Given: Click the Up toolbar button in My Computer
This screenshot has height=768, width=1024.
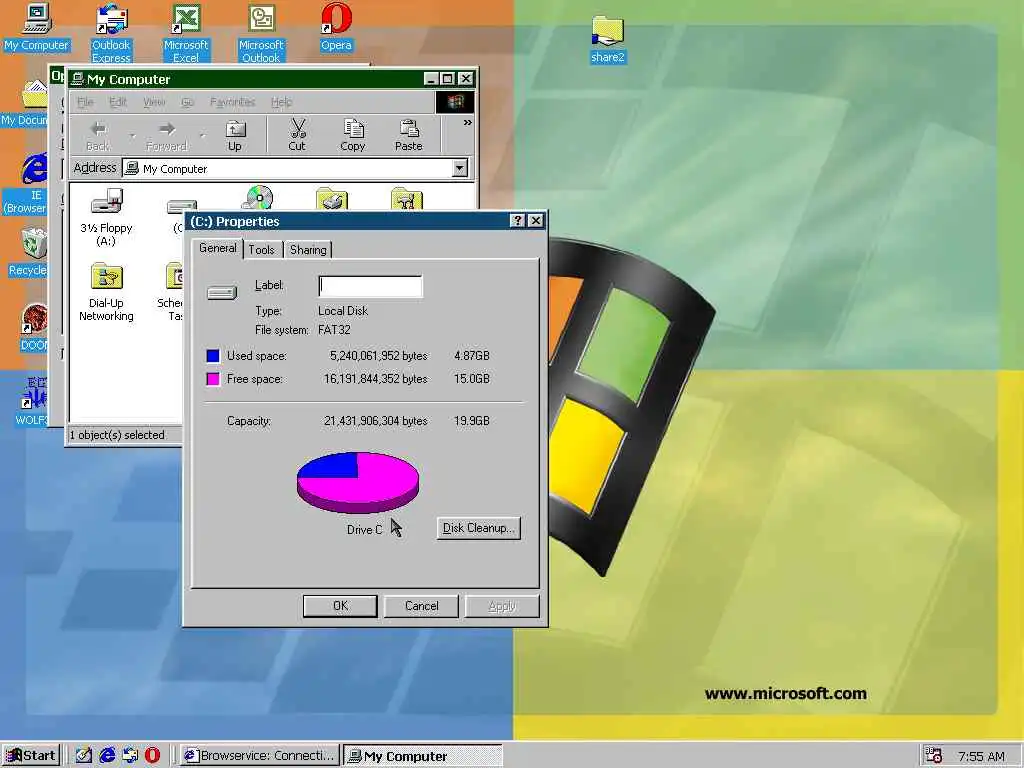Looking at the screenshot, I should pyautogui.click(x=234, y=136).
